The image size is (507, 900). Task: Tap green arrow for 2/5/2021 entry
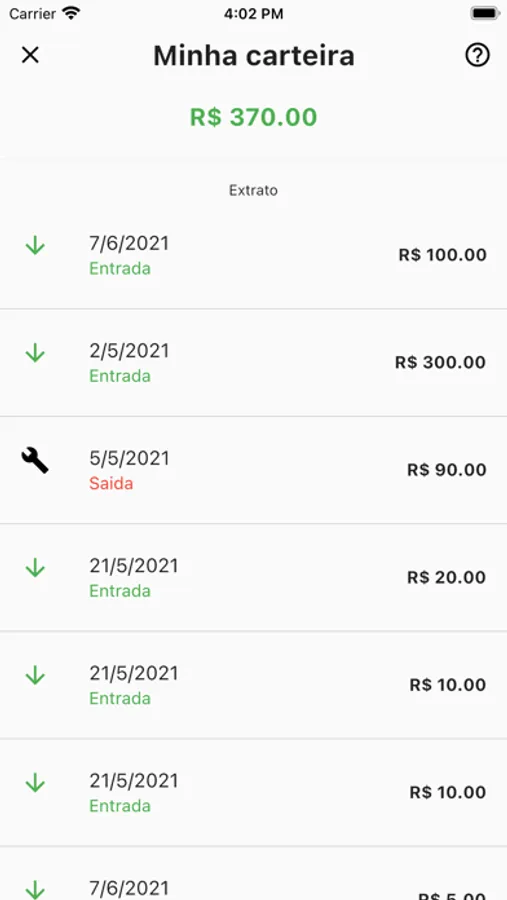(35, 354)
